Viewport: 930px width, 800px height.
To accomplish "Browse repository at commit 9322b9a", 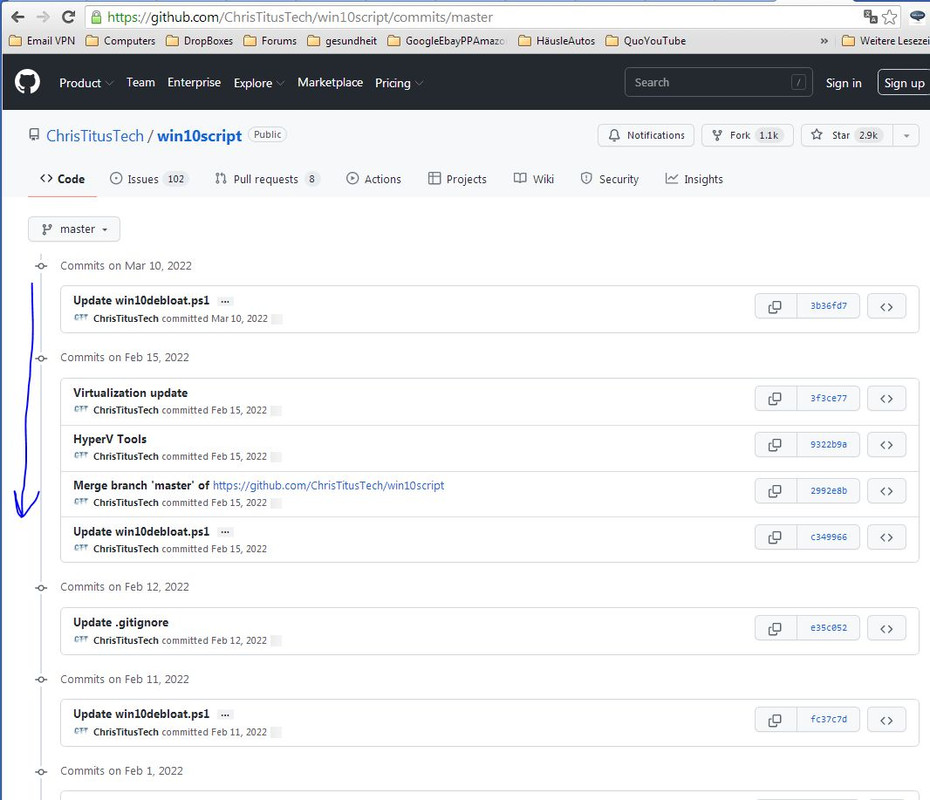I will [x=886, y=445].
